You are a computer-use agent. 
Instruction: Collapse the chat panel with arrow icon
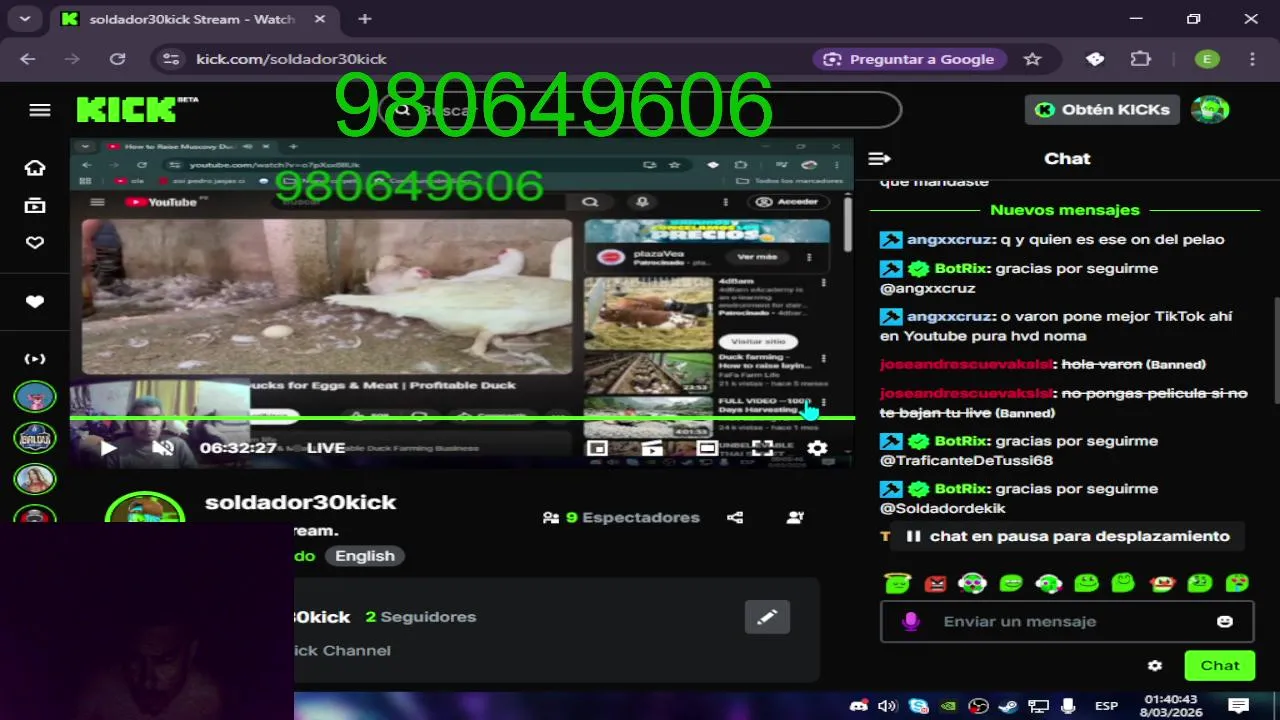[x=879, y=159]
